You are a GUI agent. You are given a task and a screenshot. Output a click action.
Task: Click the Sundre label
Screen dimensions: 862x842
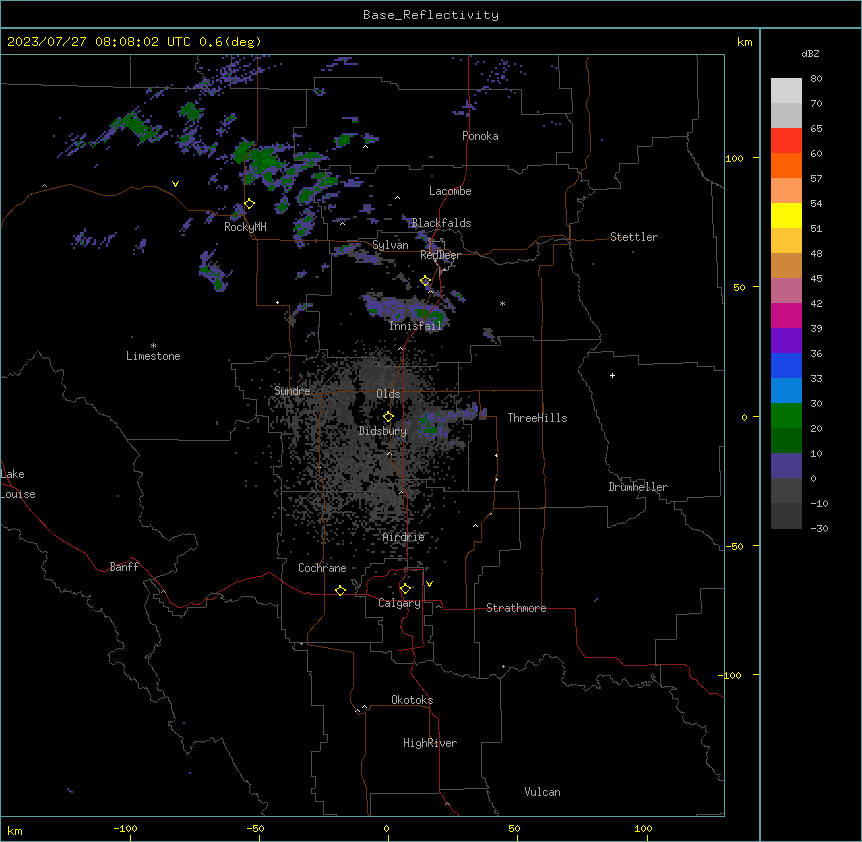(x=292, y=391)
